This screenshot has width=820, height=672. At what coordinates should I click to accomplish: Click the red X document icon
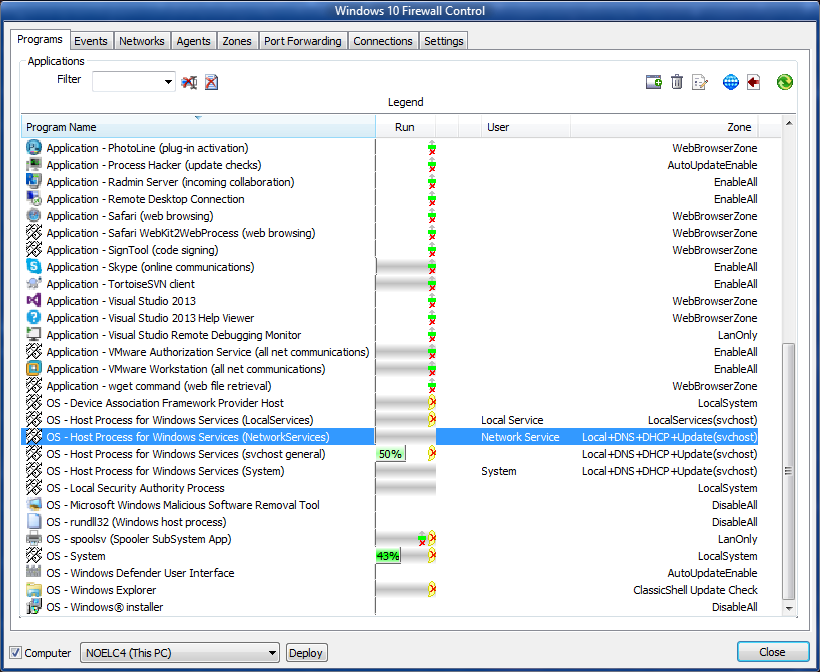[x=211, y=82]
